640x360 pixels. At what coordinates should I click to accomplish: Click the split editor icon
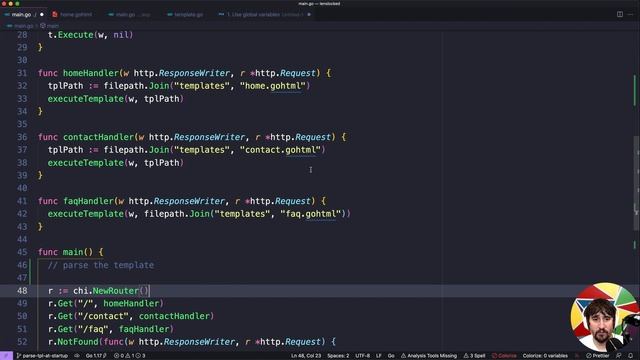pos(620,14)
